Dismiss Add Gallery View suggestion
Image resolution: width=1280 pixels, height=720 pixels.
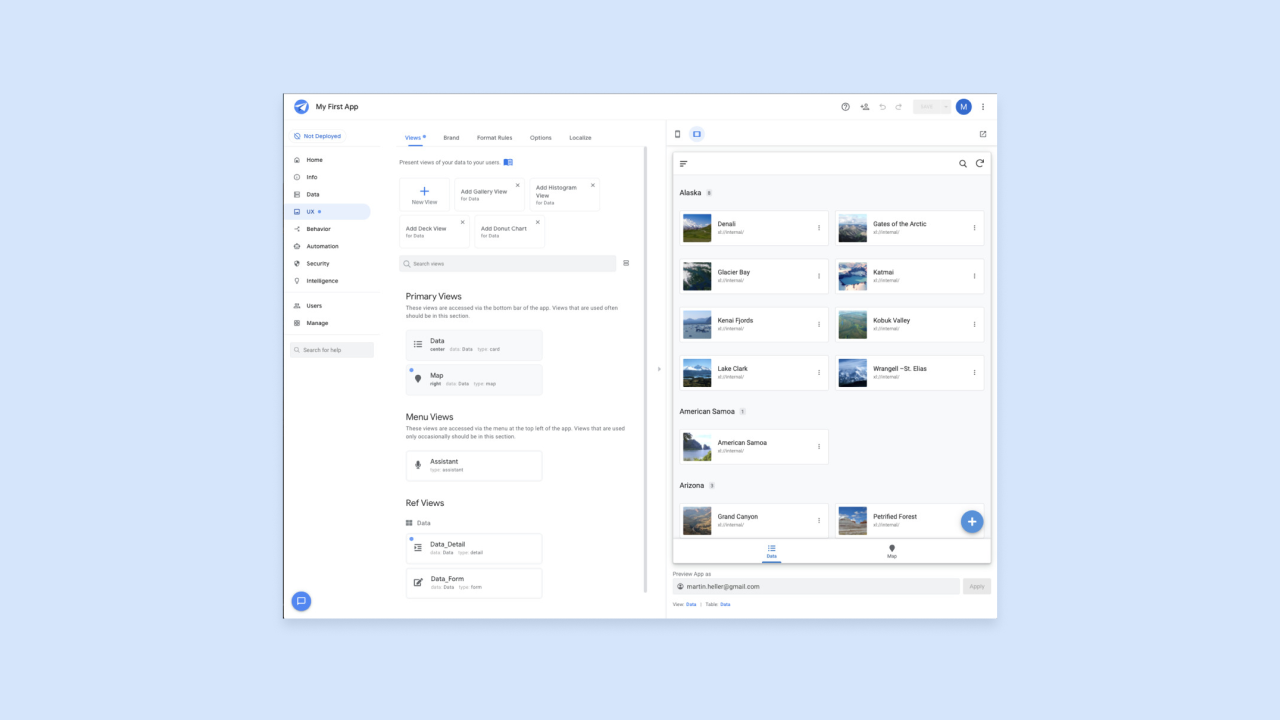click(517, 185)
